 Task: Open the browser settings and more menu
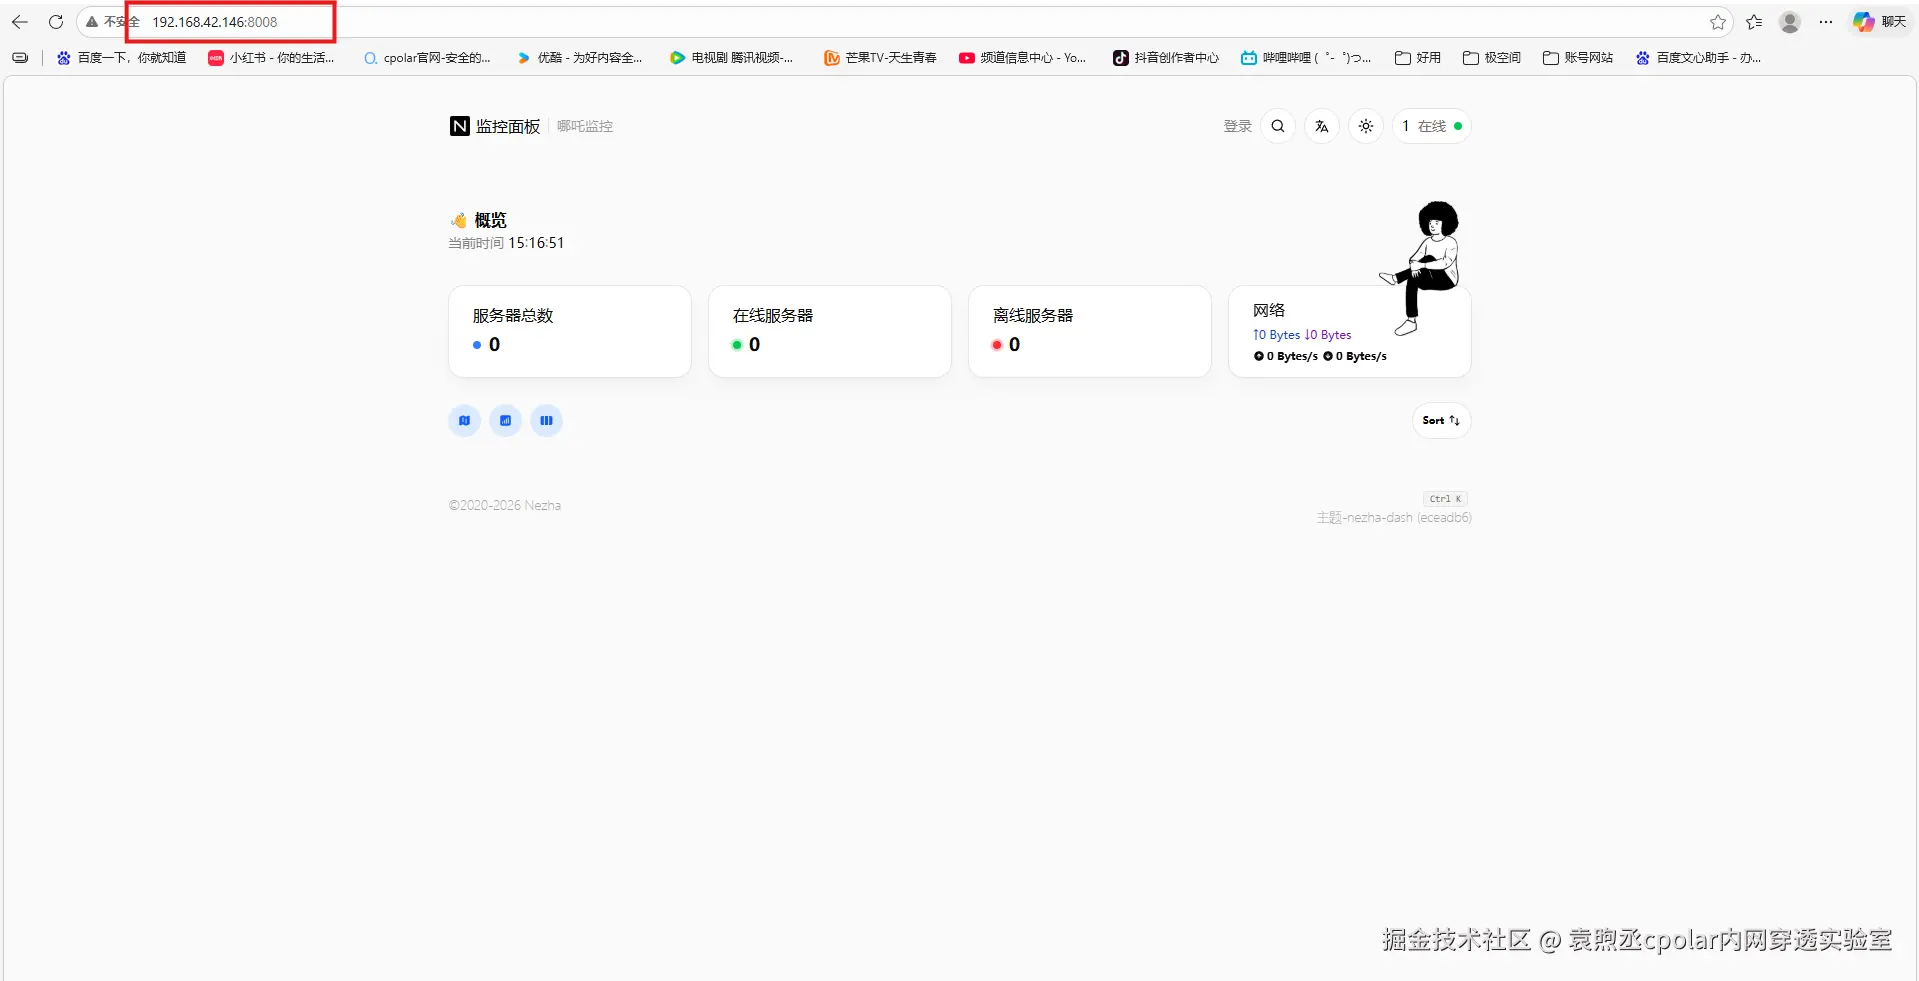(1826, 22)
